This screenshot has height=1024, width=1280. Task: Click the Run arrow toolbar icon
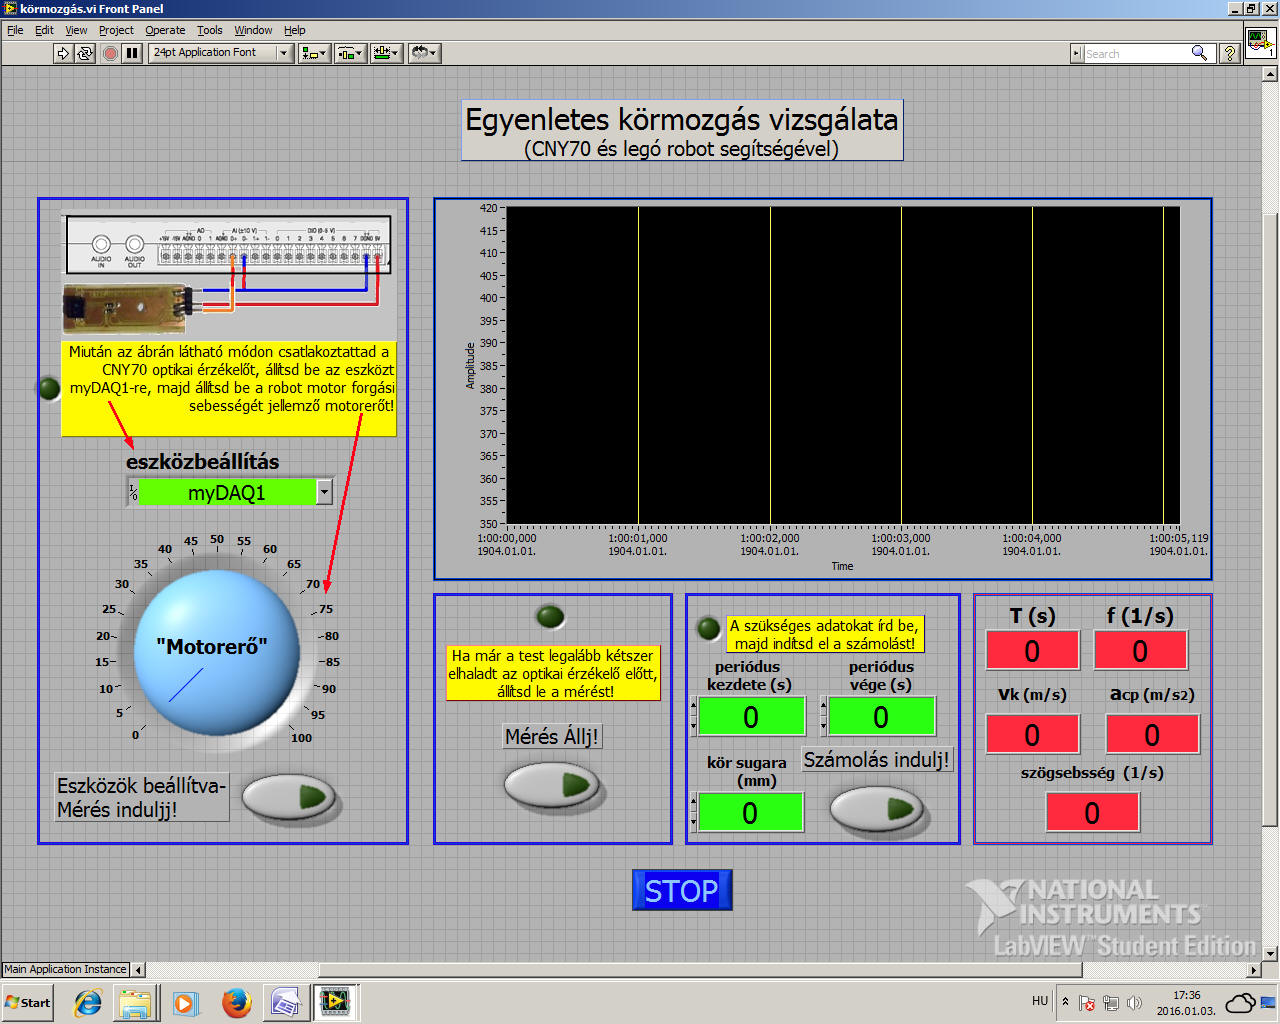(x=63, y=53)
